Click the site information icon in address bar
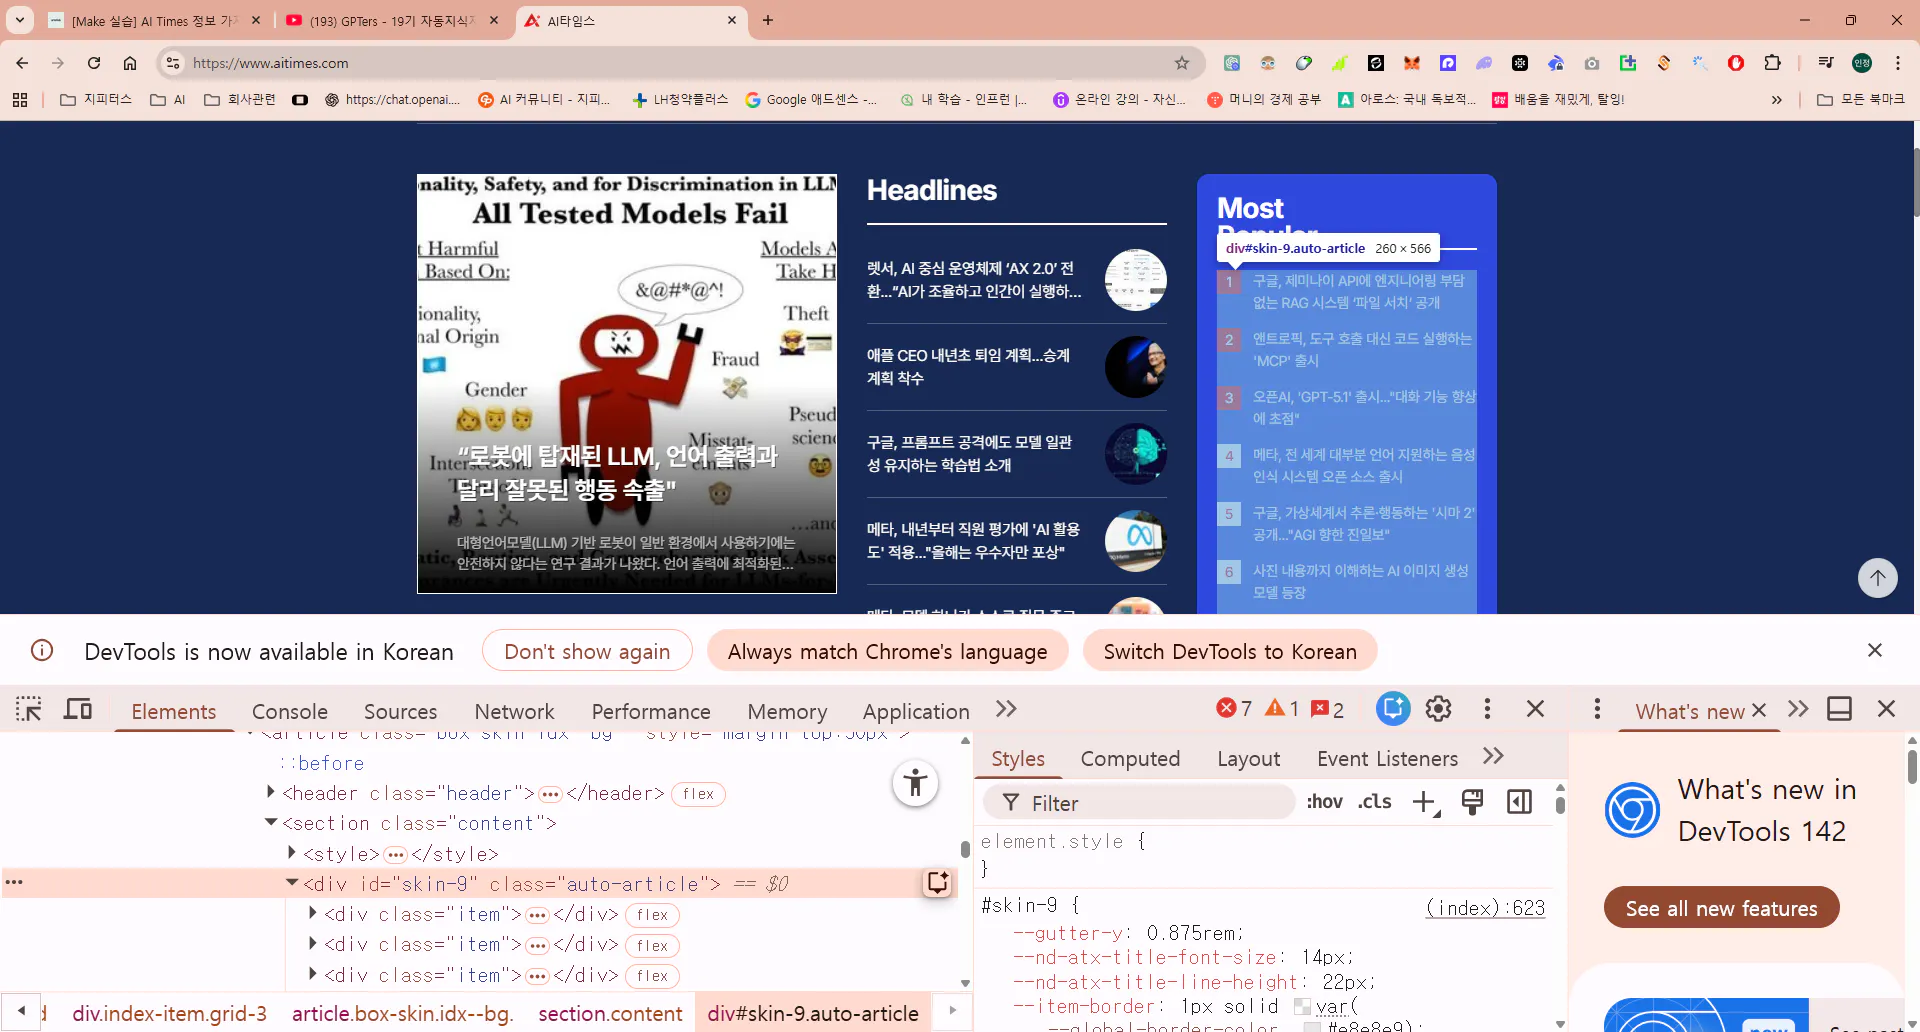1920x1032 pixels. point(173,63)
